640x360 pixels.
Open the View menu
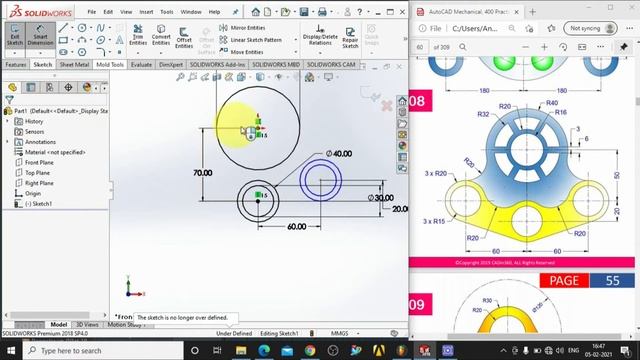pos(126,12)
